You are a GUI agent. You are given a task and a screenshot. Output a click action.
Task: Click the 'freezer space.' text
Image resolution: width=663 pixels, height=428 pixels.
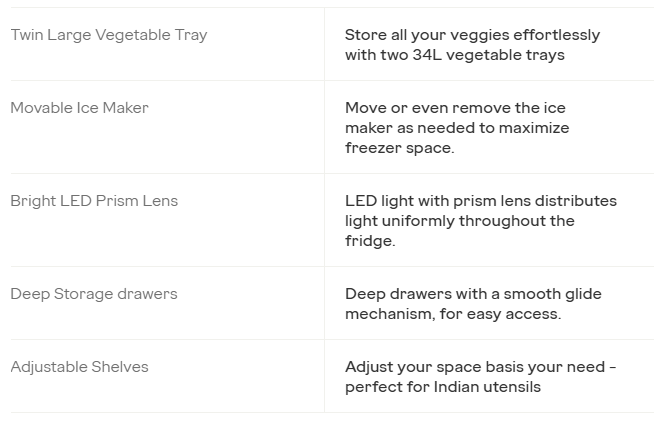tap(400, 148)
